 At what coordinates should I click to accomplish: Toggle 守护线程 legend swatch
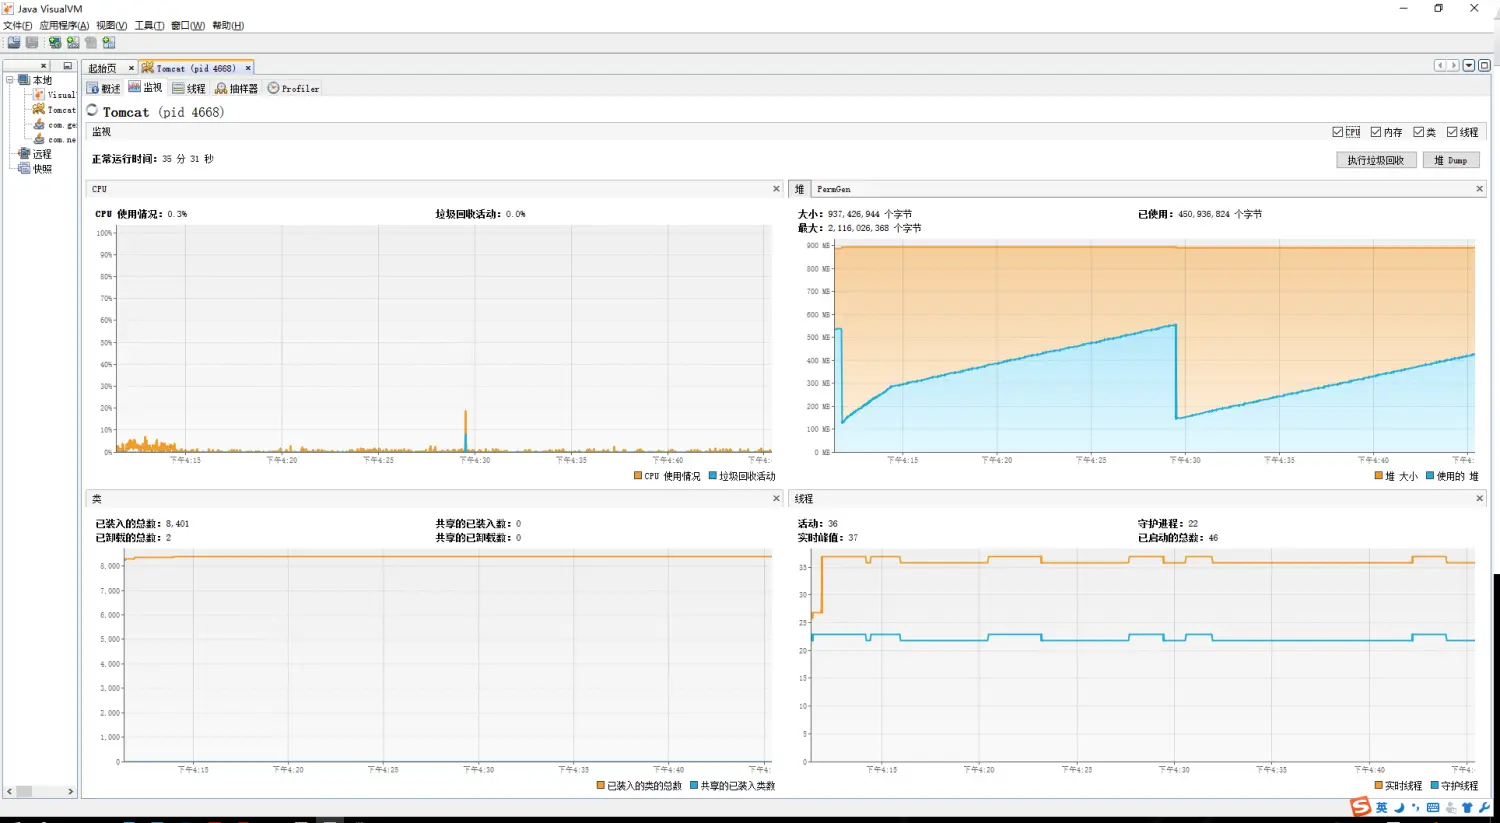(x=1435, y=786)
